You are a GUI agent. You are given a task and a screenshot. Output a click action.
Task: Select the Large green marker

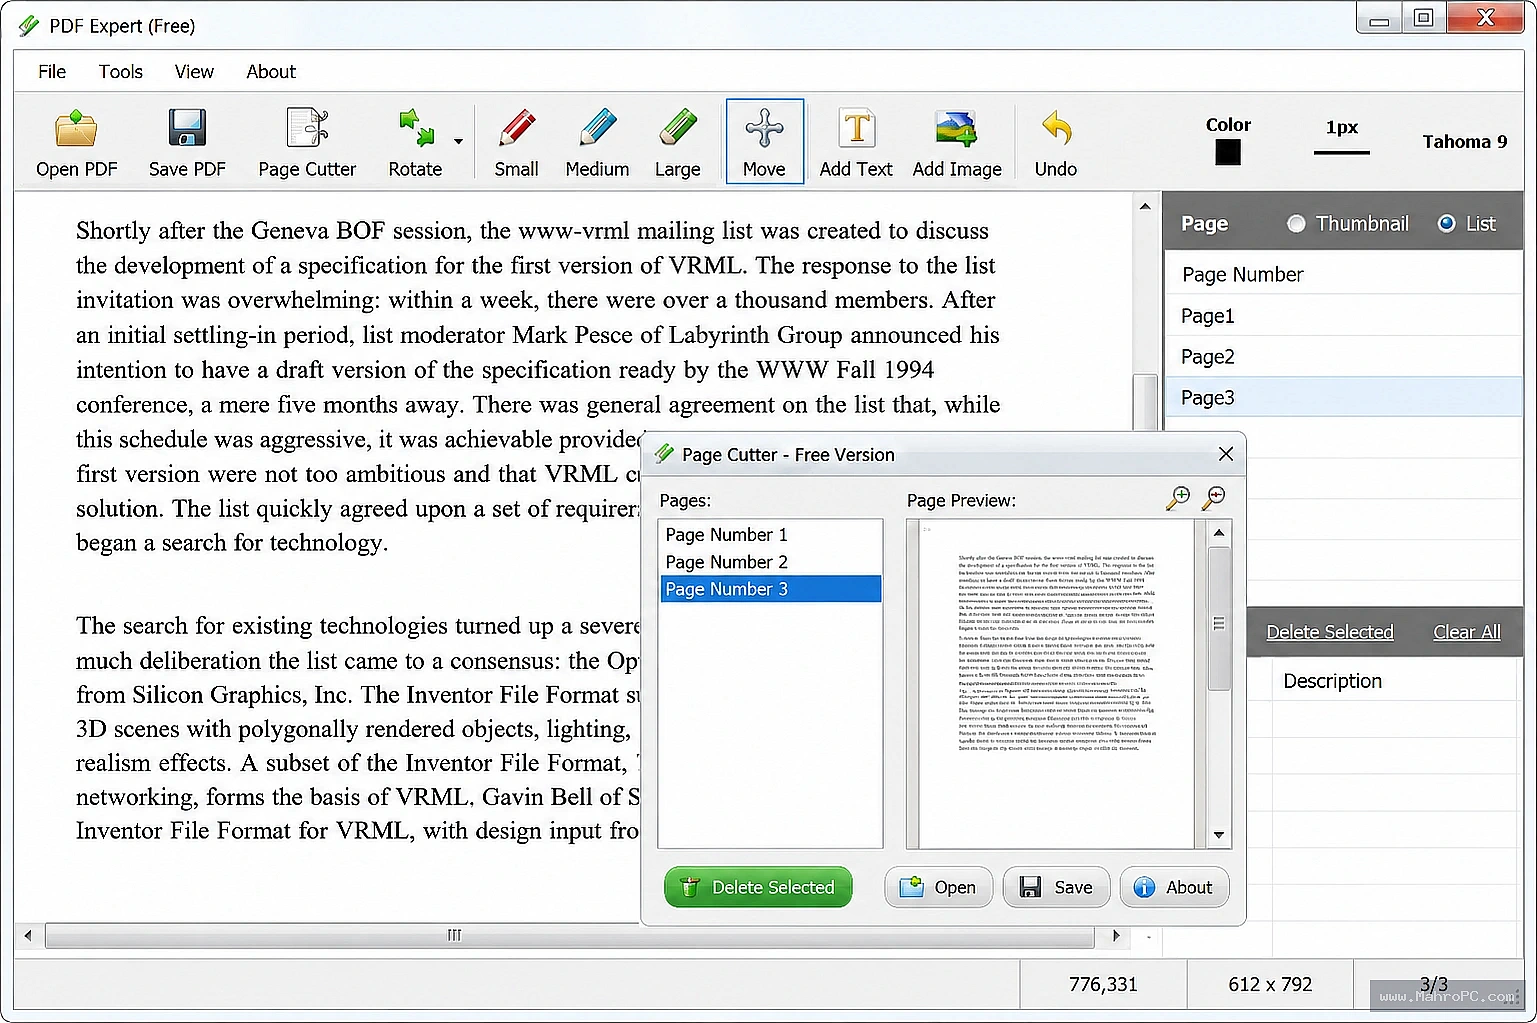click(677, 141)
